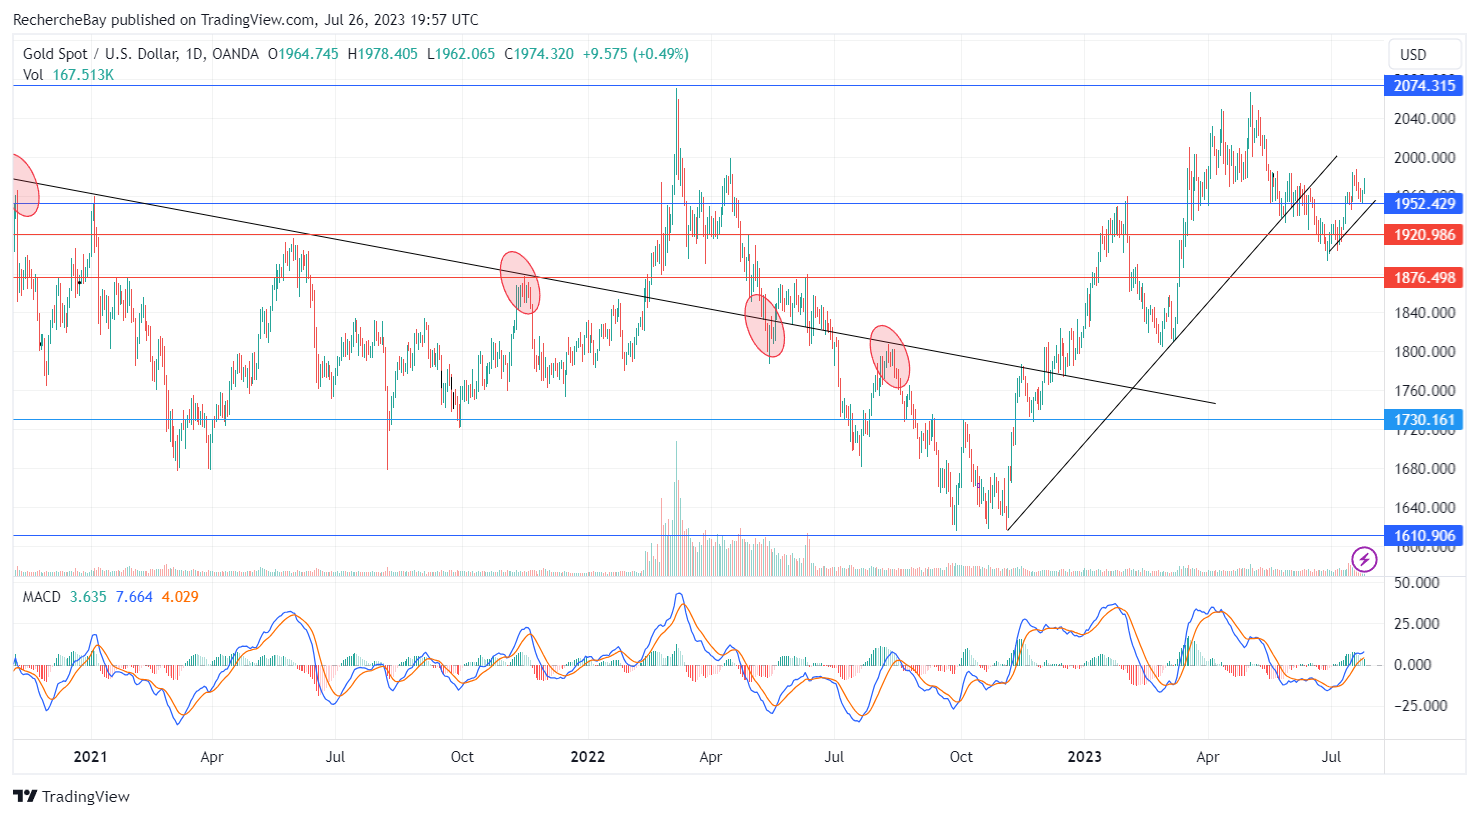Select the blue 1952.429 price label

click(x=1424, y=204)
